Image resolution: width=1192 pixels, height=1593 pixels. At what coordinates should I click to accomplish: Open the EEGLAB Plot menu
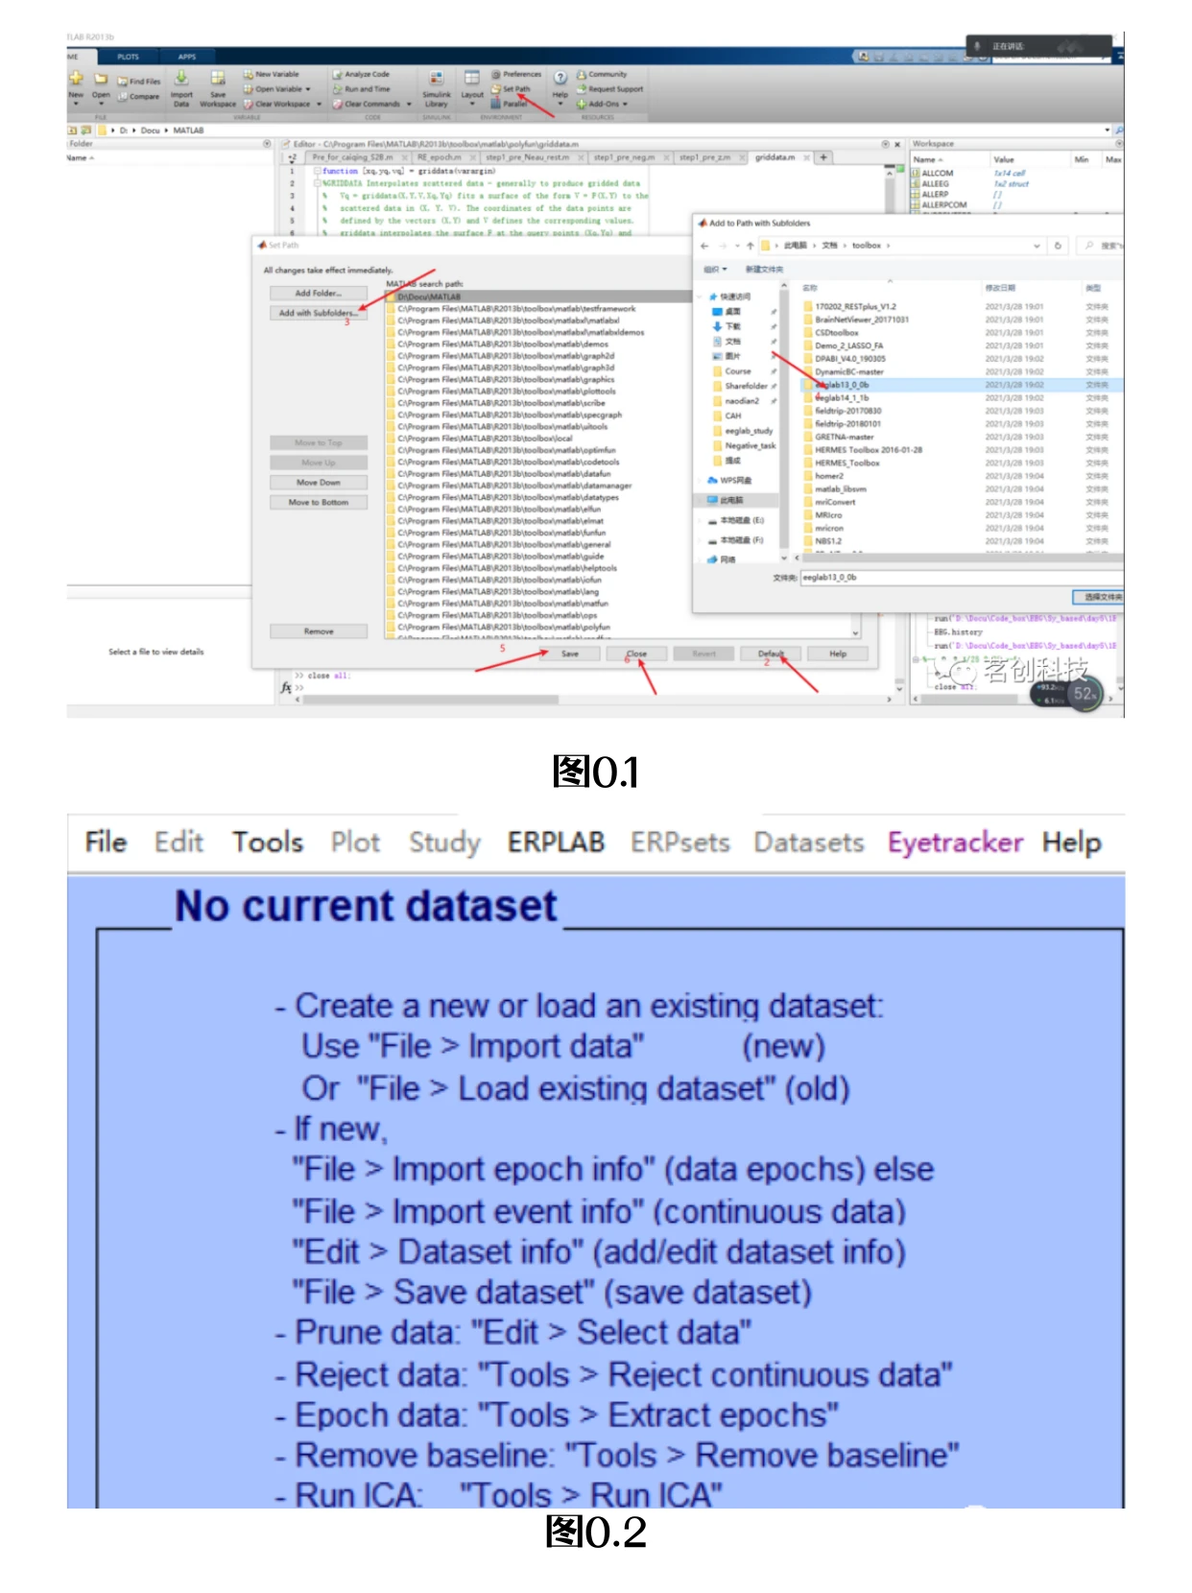click(x=355, y=842)
